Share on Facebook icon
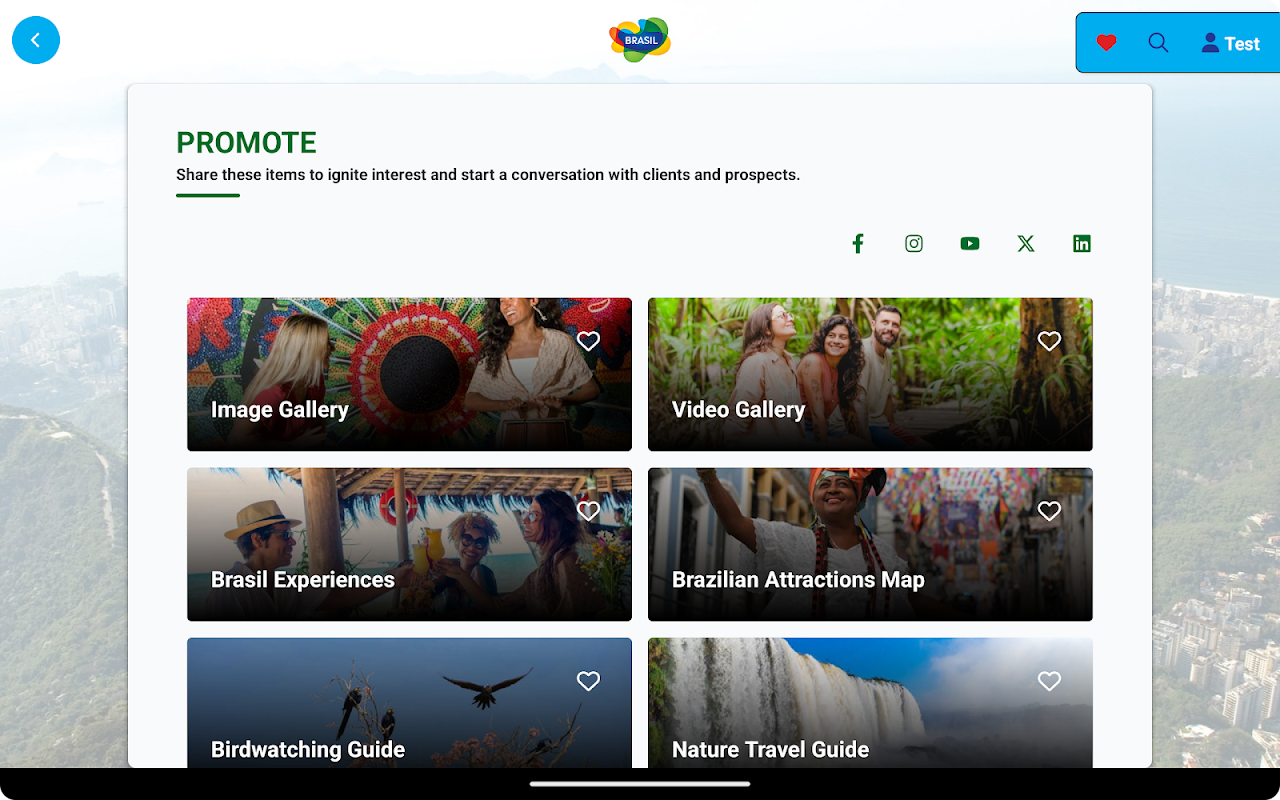This screenshot has width=1280, height=800. (858, 243)
